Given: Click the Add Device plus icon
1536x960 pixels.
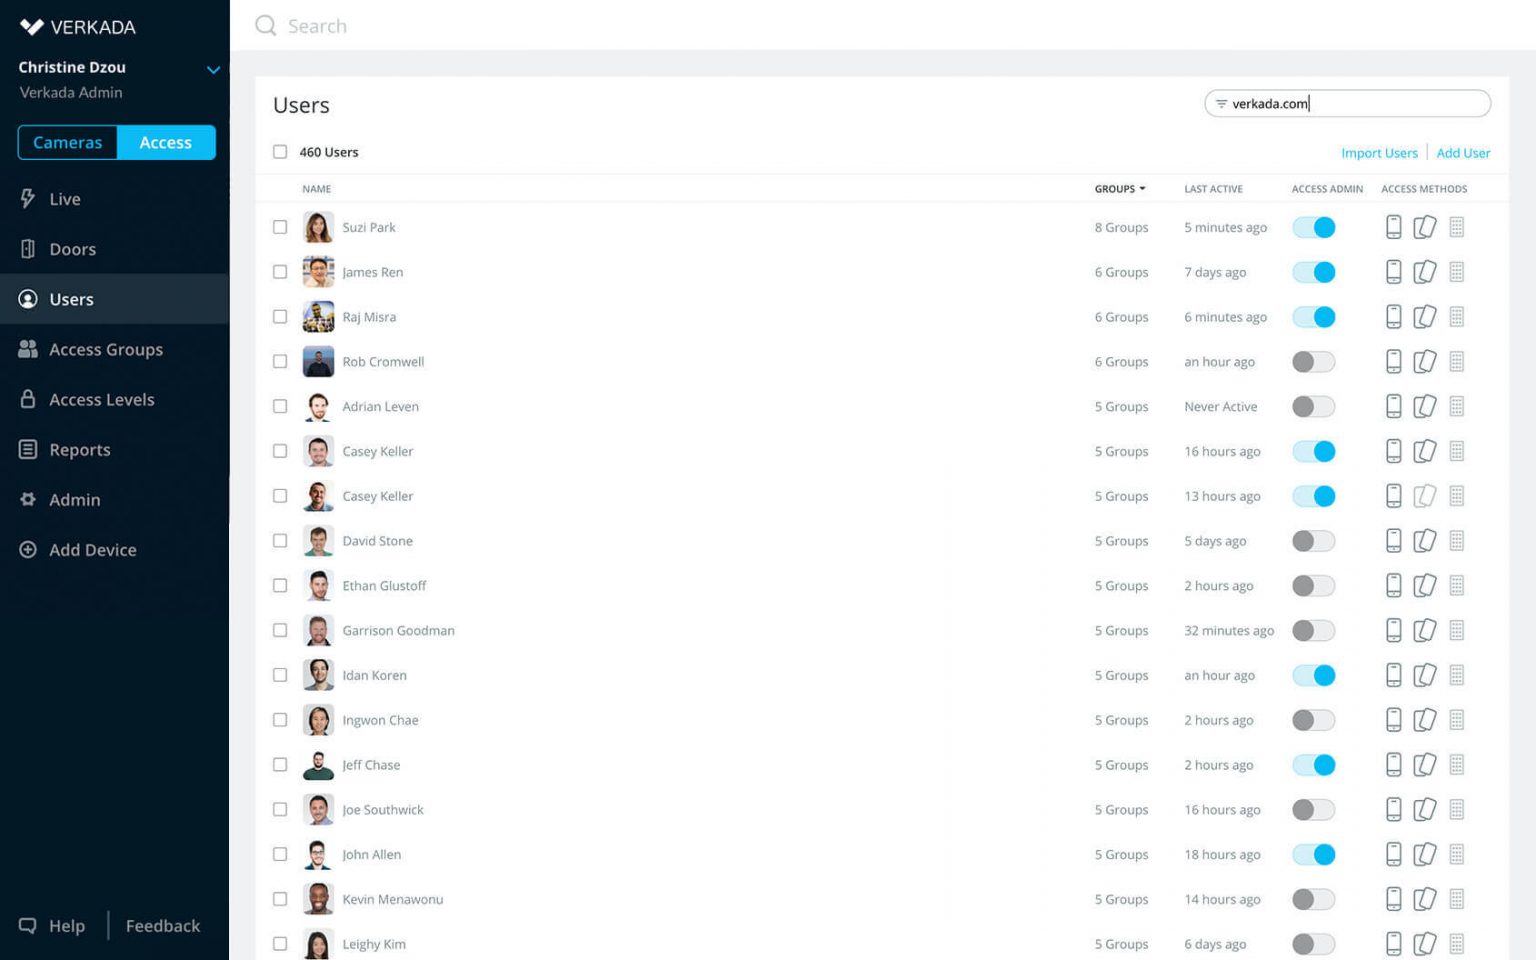Looking at the screenshot, I should (28, 550).
